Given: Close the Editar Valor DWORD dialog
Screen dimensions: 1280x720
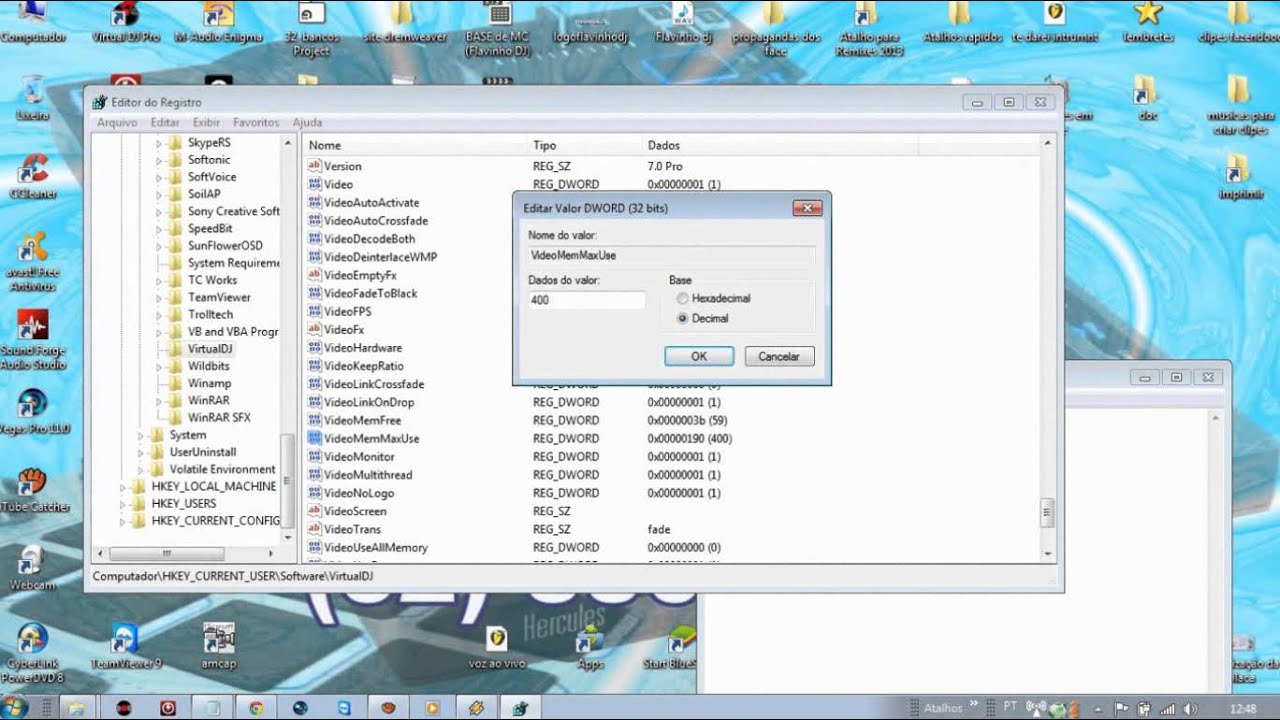Looking at the screenshot, I should point(807,208).
